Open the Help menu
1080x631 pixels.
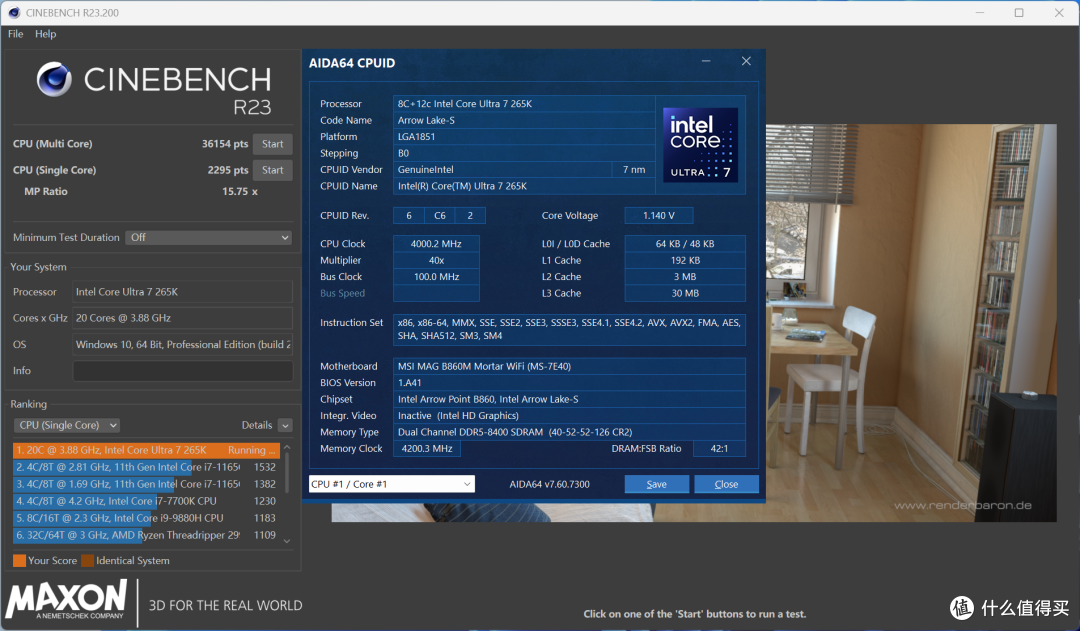point(45,34)
